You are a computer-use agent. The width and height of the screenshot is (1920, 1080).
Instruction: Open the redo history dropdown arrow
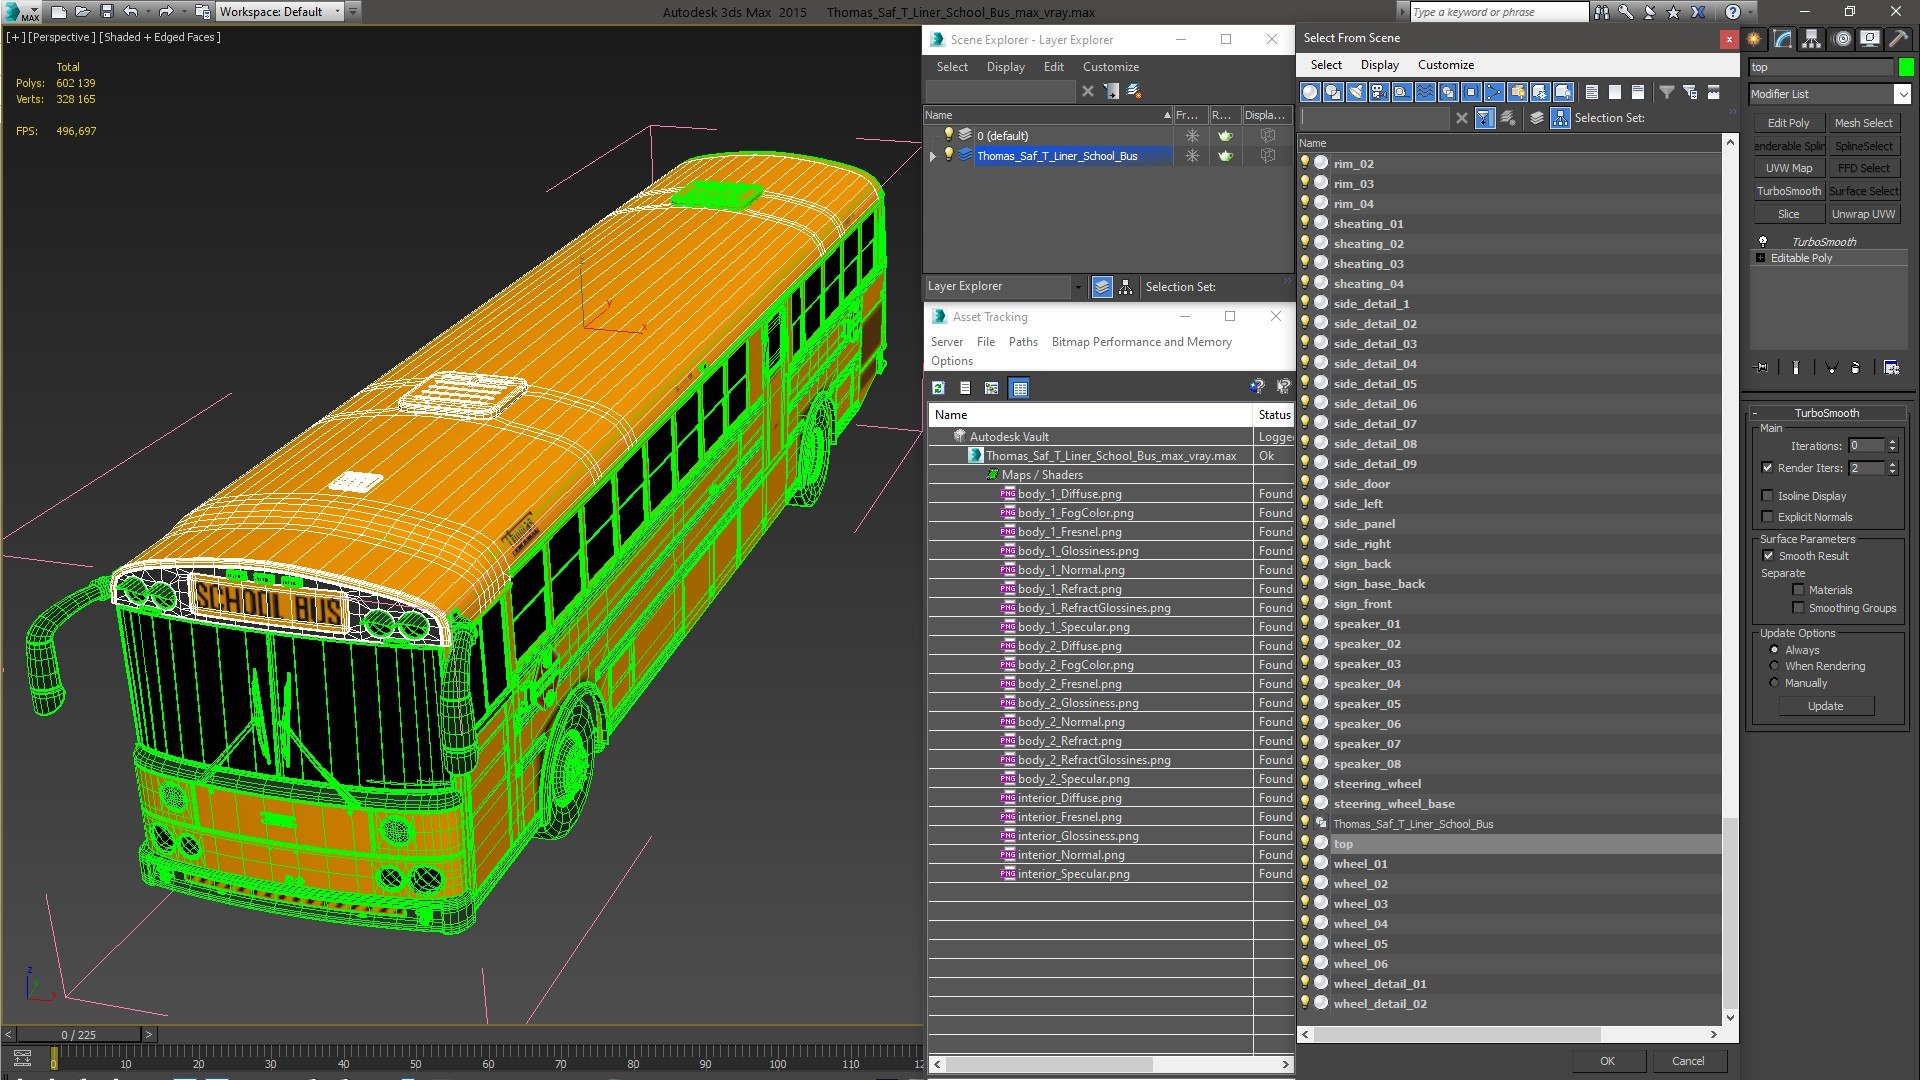pos(184,12)
